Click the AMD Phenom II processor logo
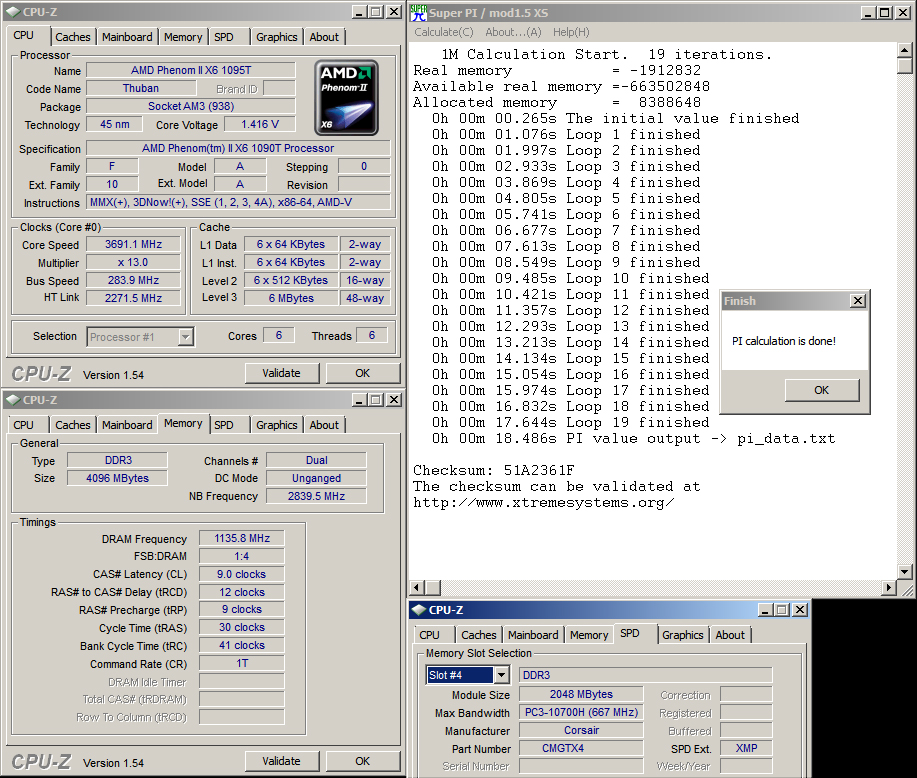917x778 pixels. tap(347, 97)
